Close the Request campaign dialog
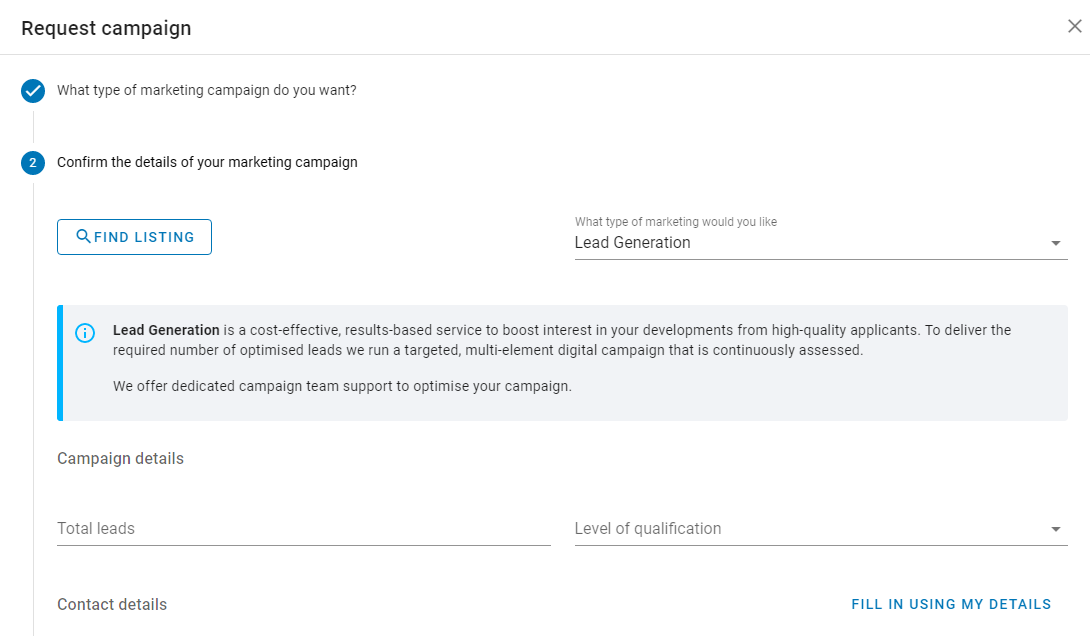 pos(1074,26)
